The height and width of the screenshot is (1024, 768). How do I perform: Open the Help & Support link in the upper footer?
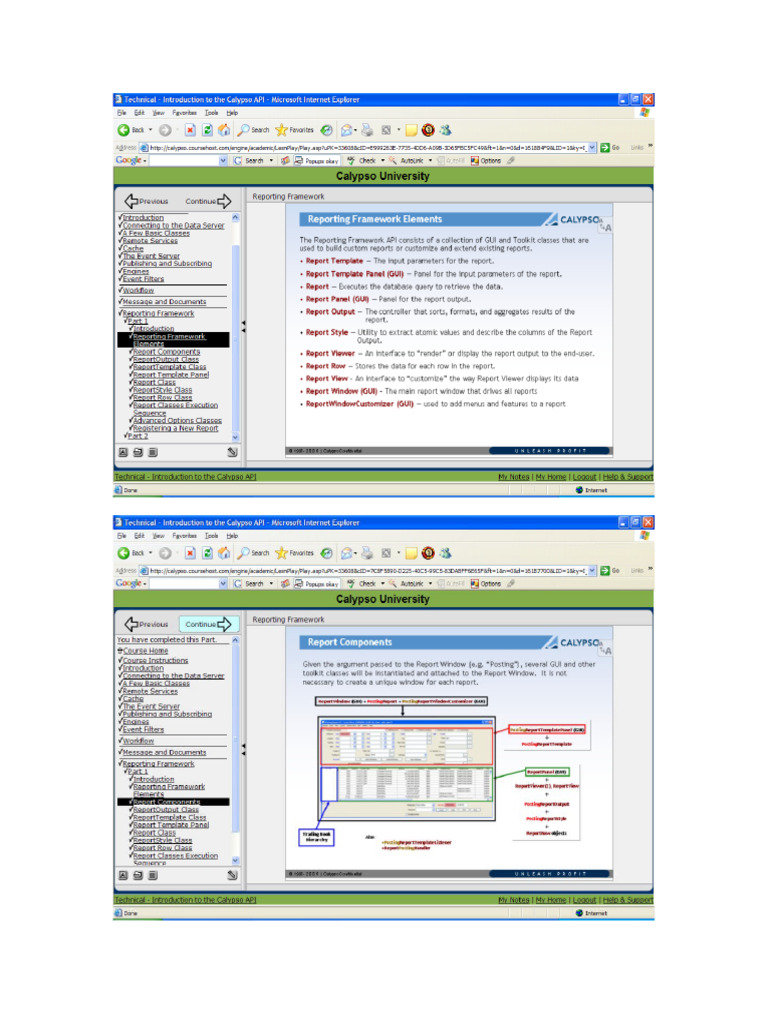628,477
